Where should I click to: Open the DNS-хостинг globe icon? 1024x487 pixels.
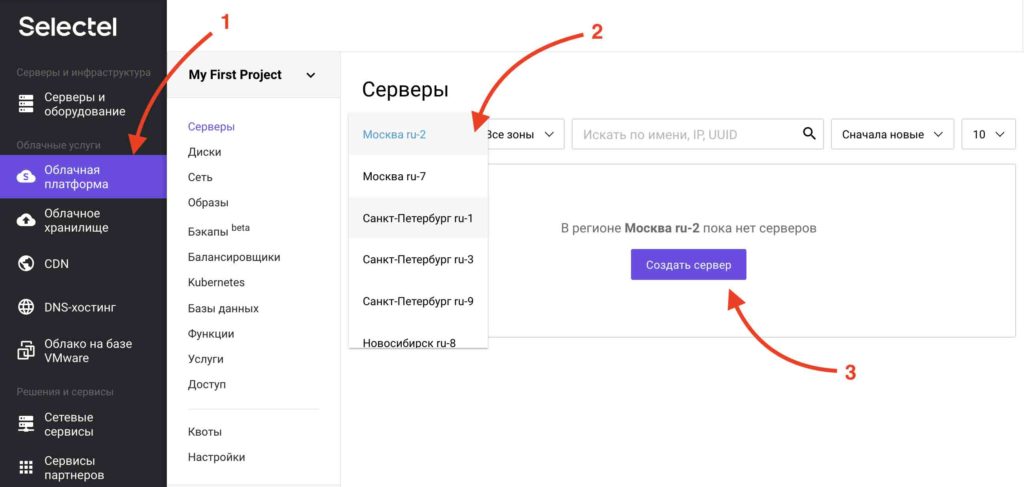point(25,307)
